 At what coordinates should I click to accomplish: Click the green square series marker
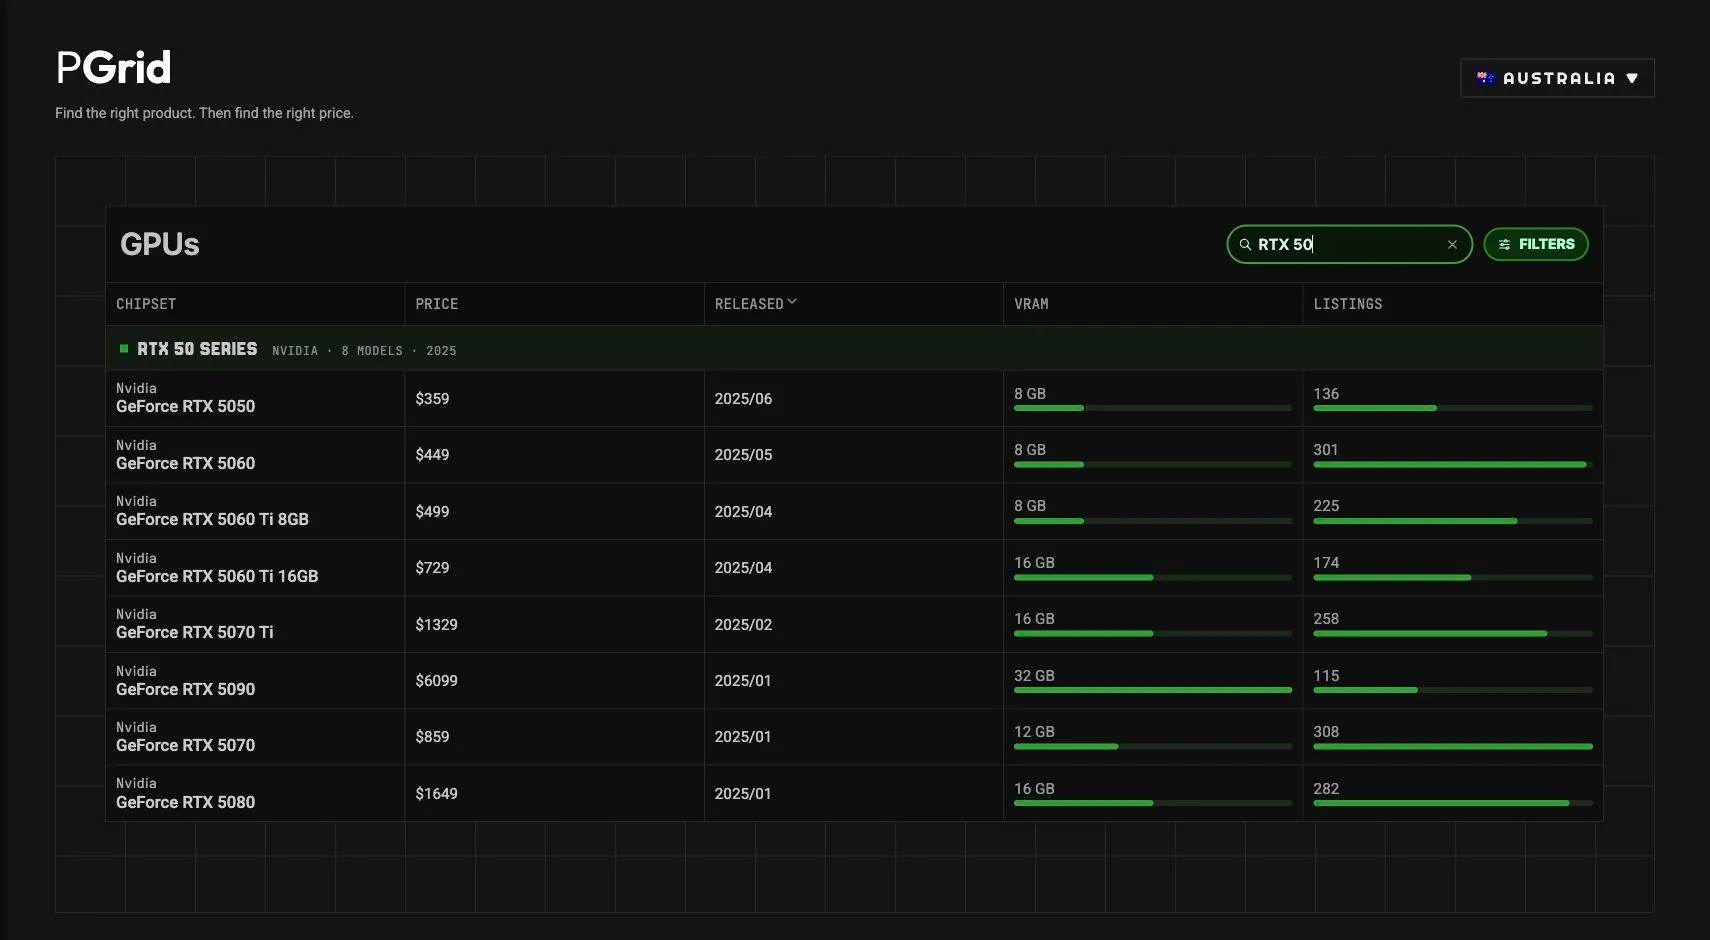pos(124,349)
